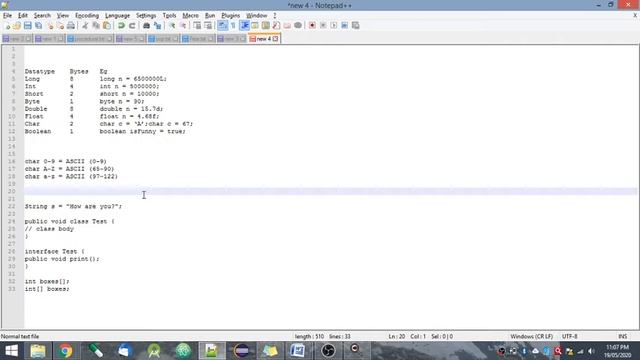Toggle synchronize horizontal scrolling
The width and height of the screenshot is (640, 360).
click(208, 26)
